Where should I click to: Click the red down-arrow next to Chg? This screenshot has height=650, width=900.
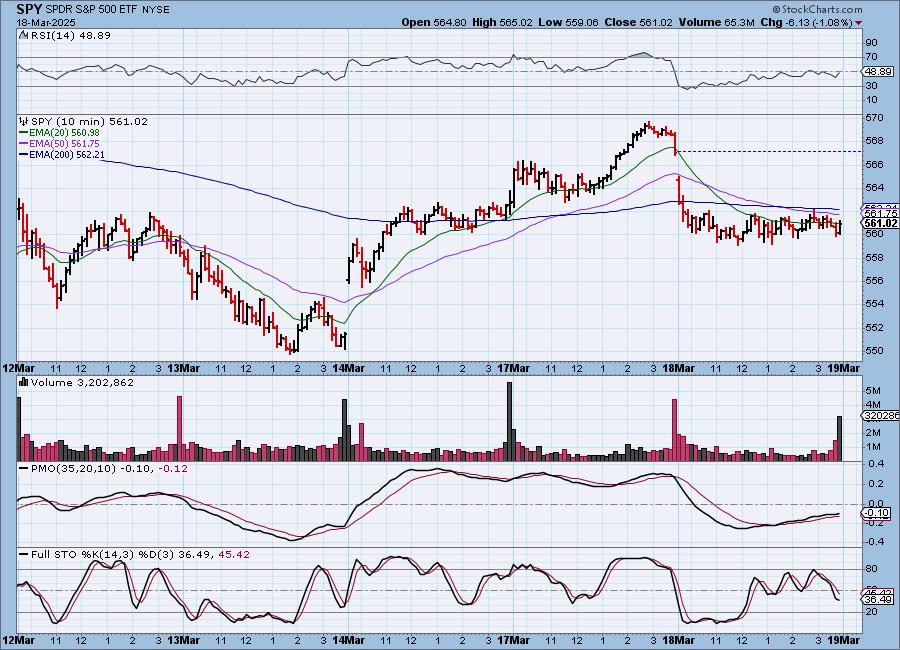[x=858, y=23]
